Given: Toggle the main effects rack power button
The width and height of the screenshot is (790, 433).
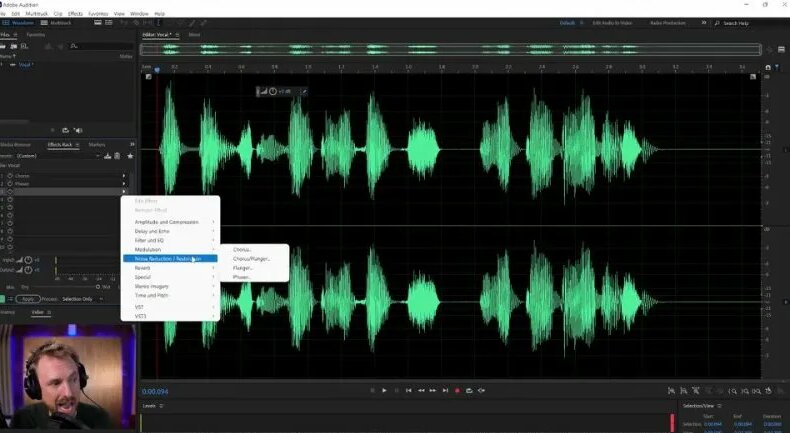Looking at the screenshot, I should (x=2, y=299).
